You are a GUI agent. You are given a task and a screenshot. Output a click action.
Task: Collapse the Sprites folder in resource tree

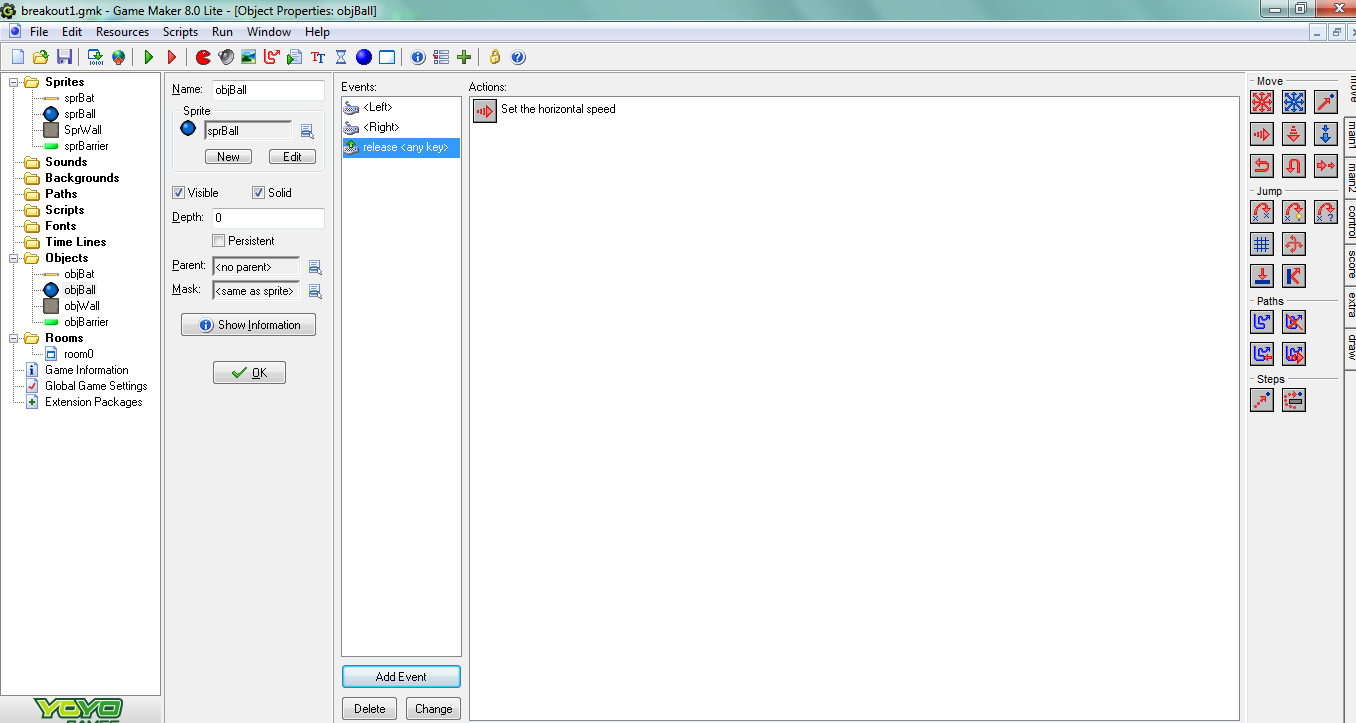(15, 82)
